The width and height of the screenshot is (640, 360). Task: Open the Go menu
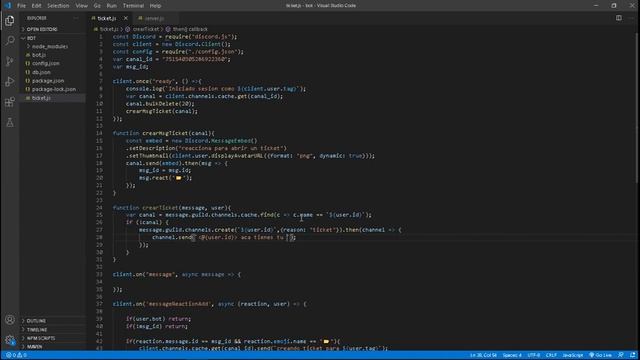(x=97, y=6)
